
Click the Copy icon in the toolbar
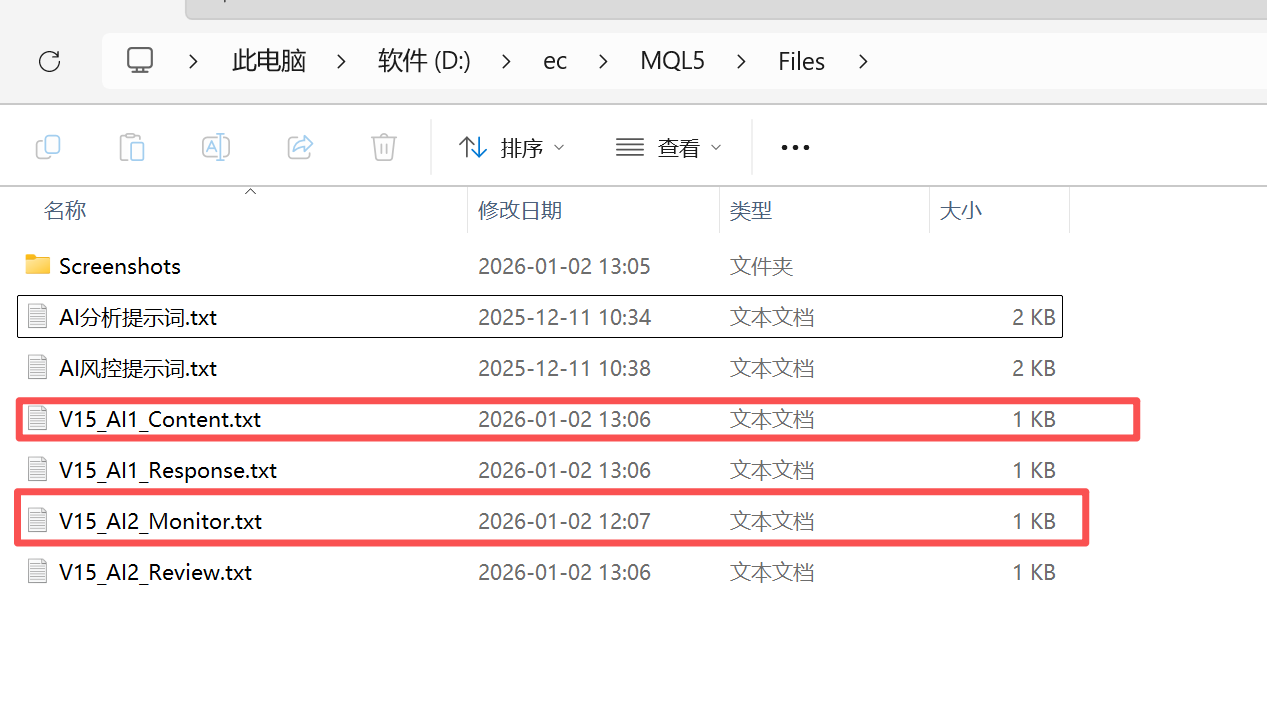tap(47, 146)
